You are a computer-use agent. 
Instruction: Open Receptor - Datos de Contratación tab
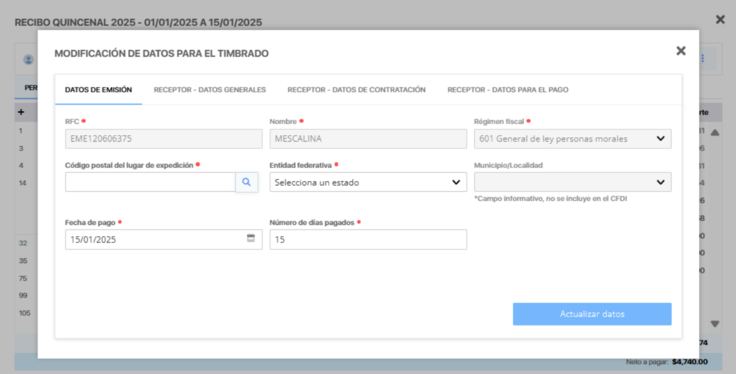point(357,90)
